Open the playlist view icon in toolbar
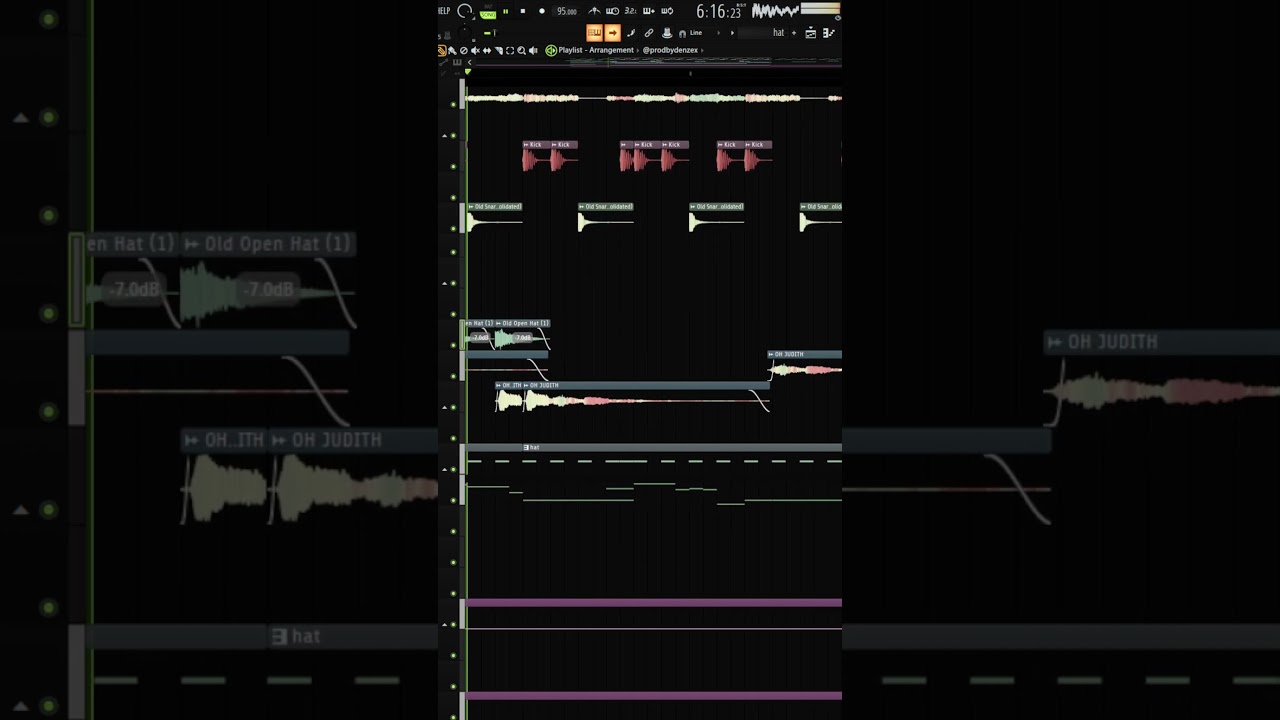Image resolution: width=1280 pixels, height=720 pixels. (x=811, y=33)
